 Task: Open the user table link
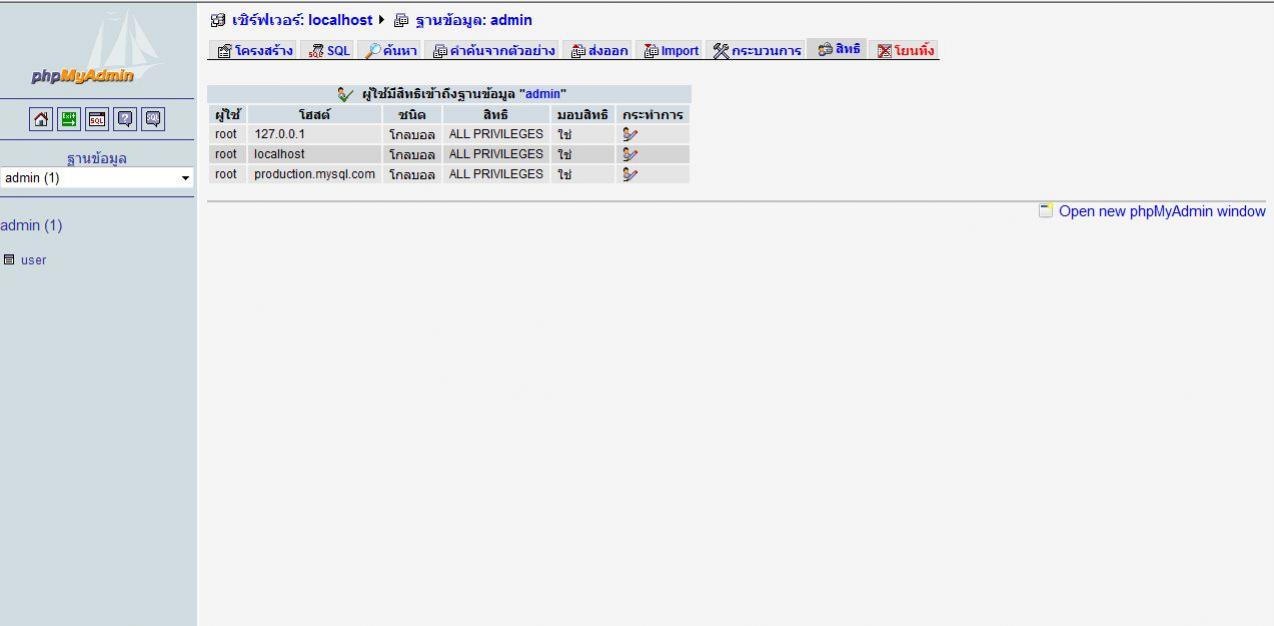coord(32,260)
